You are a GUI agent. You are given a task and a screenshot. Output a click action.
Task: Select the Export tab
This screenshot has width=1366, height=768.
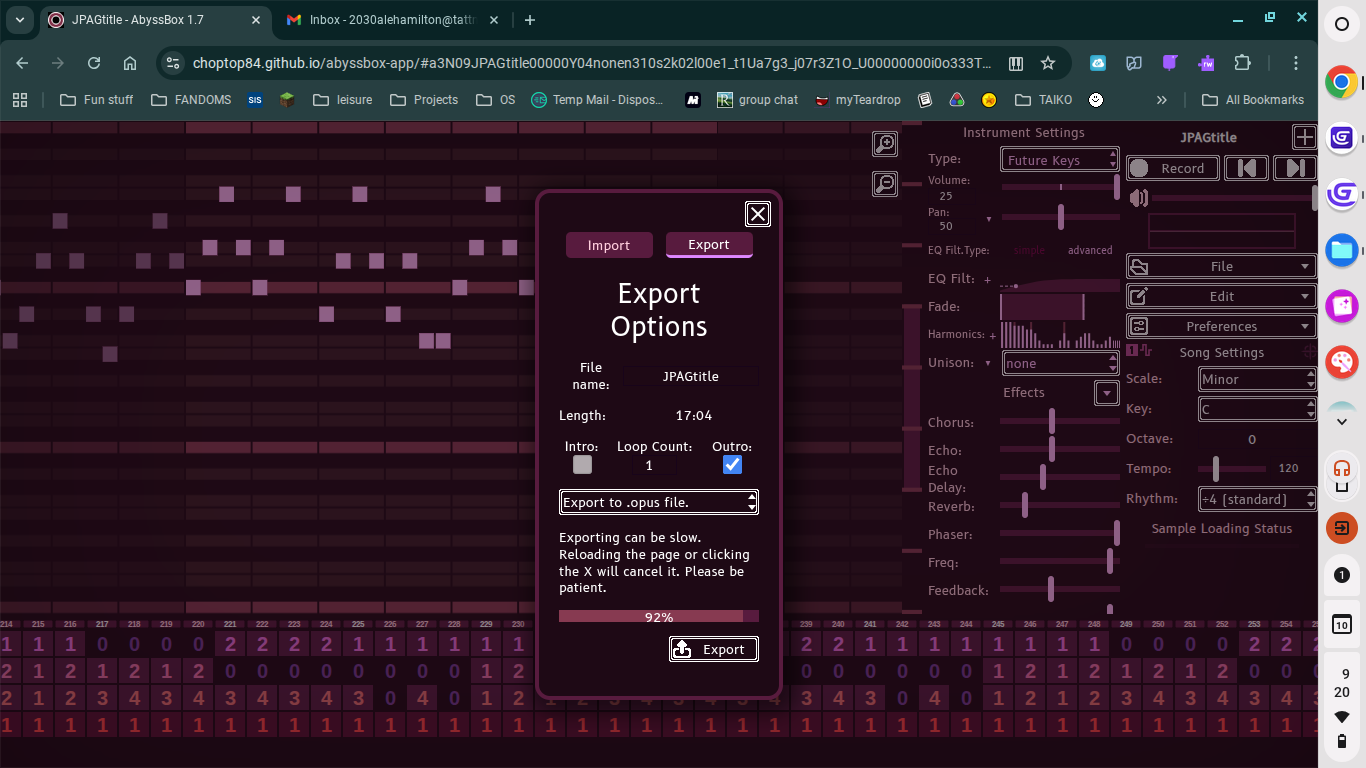click(x=709, y=245)
